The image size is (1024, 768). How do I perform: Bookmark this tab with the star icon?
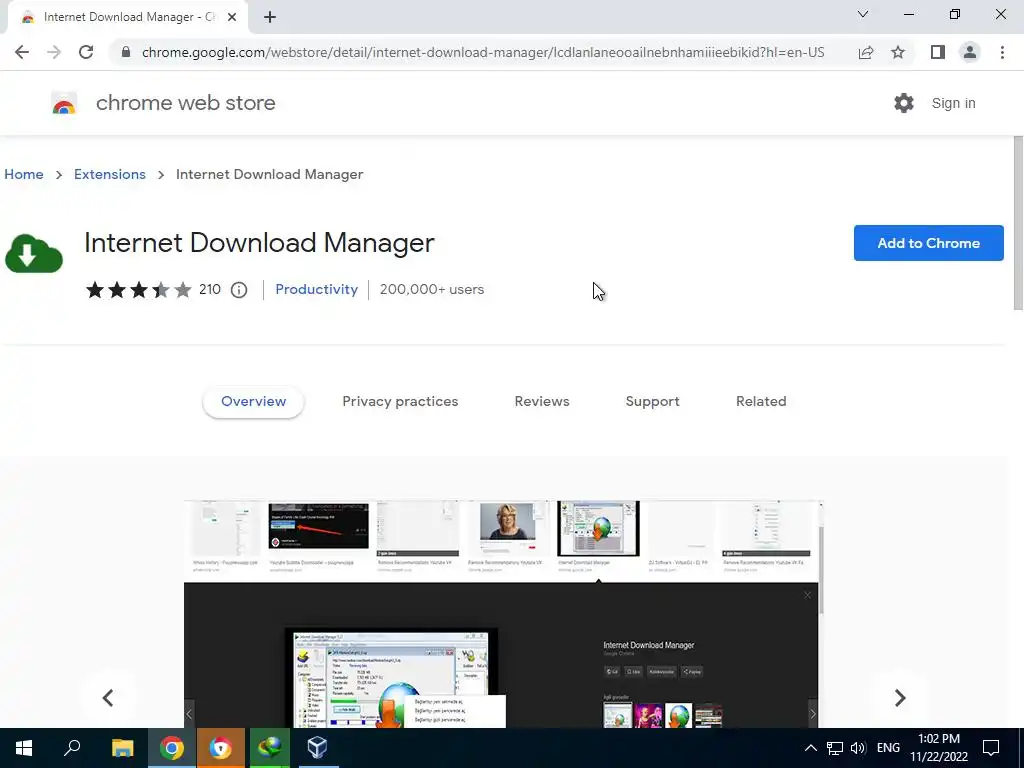[x=898, y=52]
